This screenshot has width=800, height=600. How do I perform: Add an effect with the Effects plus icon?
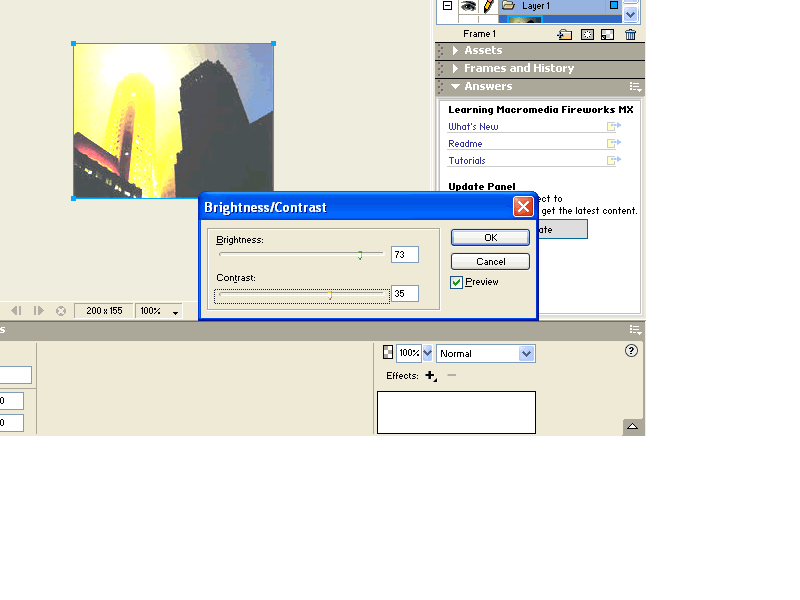click(431, 376)
